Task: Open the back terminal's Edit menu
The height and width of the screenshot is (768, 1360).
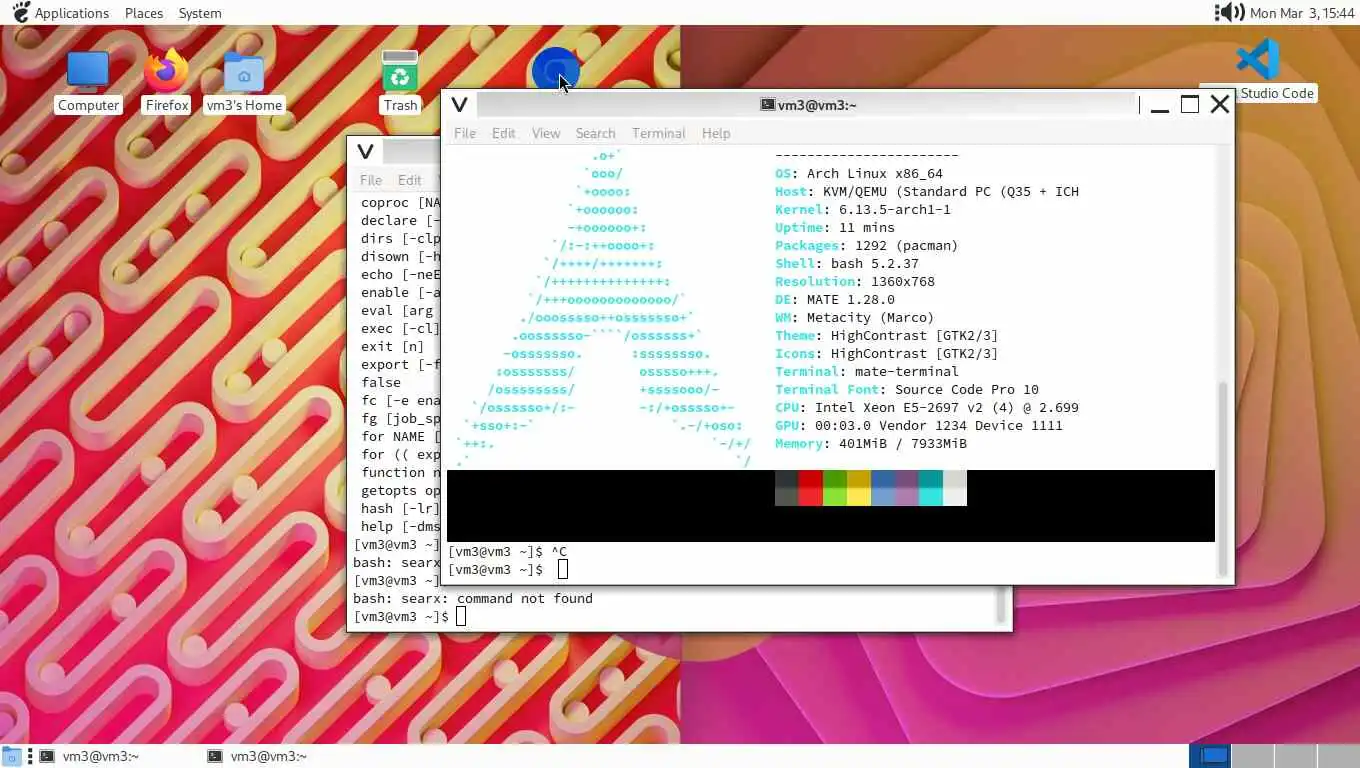Action: click(410, 180)
